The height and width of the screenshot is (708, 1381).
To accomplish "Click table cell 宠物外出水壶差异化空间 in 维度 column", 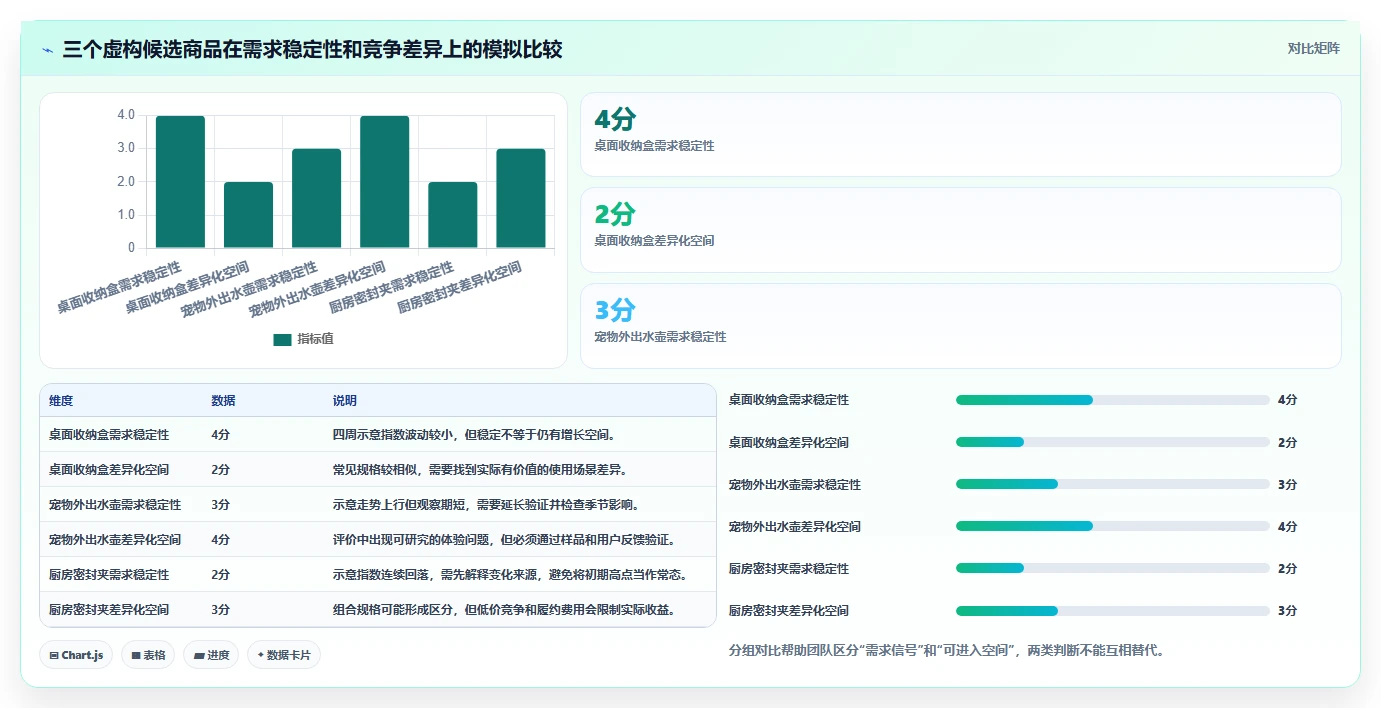I will pos(115,539).
